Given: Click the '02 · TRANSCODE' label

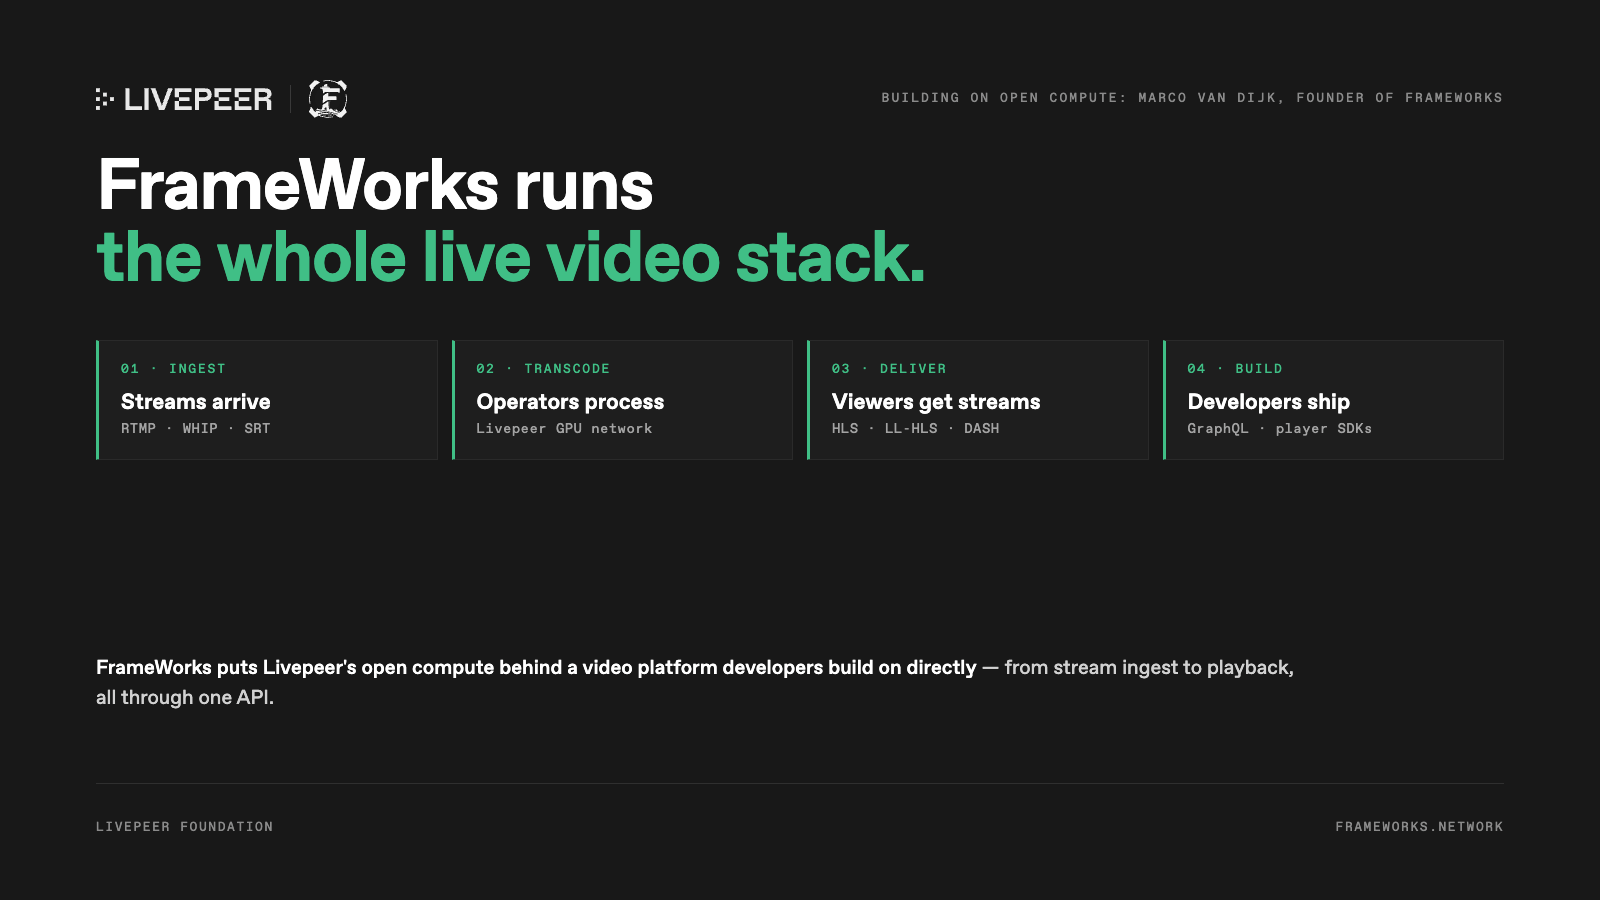Looking at the screenshot, I should pos(543,369).
